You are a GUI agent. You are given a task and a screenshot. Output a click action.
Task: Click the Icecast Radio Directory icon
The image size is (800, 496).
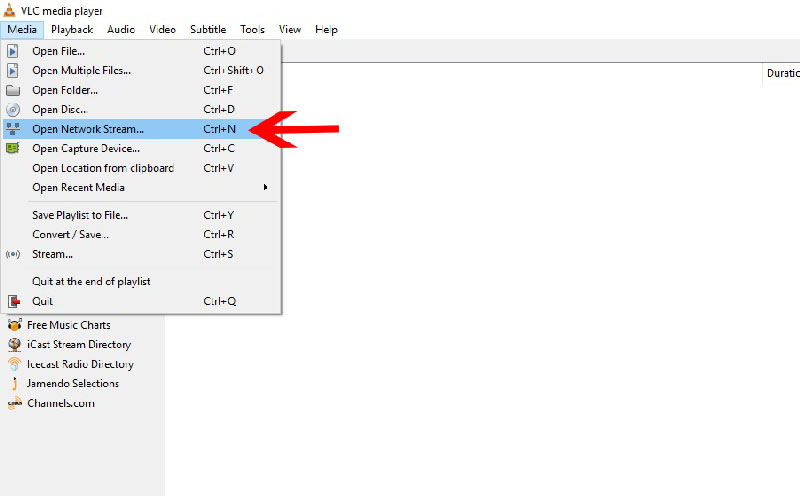14,364
